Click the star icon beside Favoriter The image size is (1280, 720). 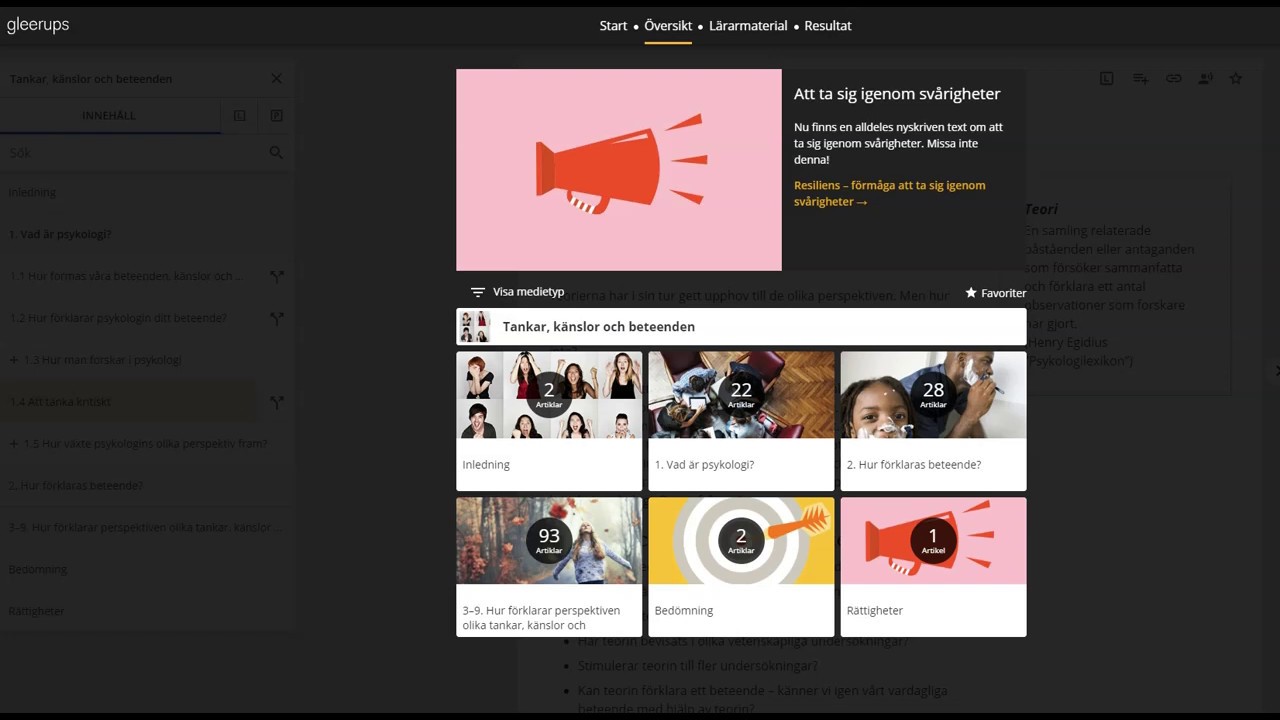[x=971, y=293]
